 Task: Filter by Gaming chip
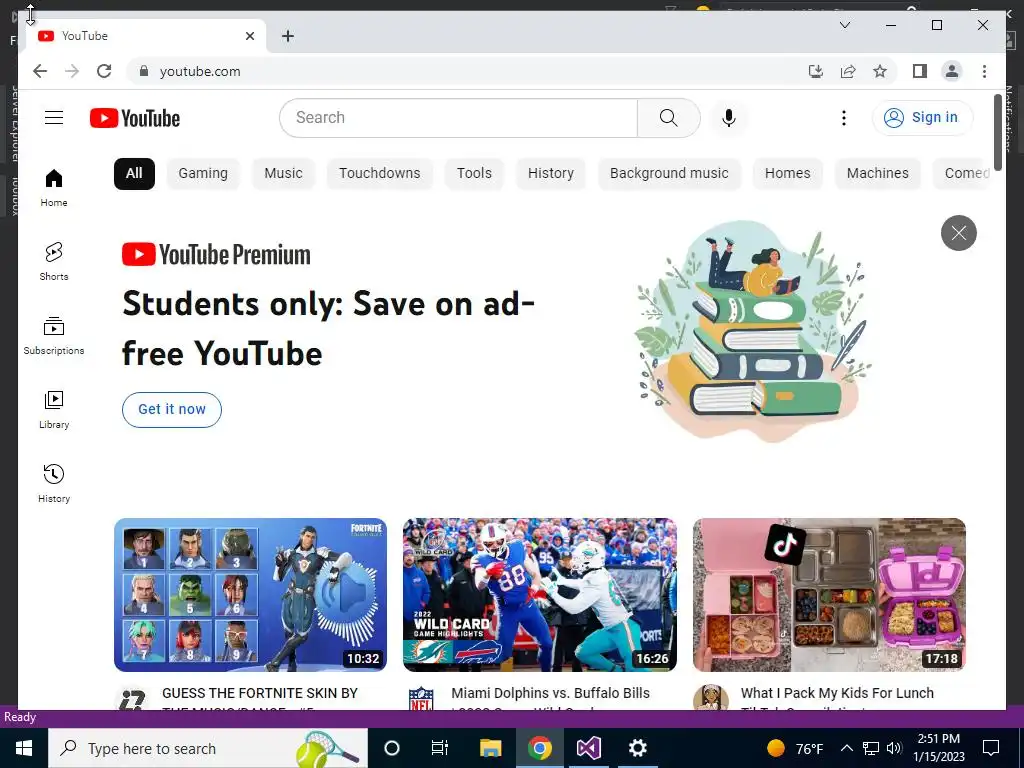pyautogui.click(x=203, y=173)
